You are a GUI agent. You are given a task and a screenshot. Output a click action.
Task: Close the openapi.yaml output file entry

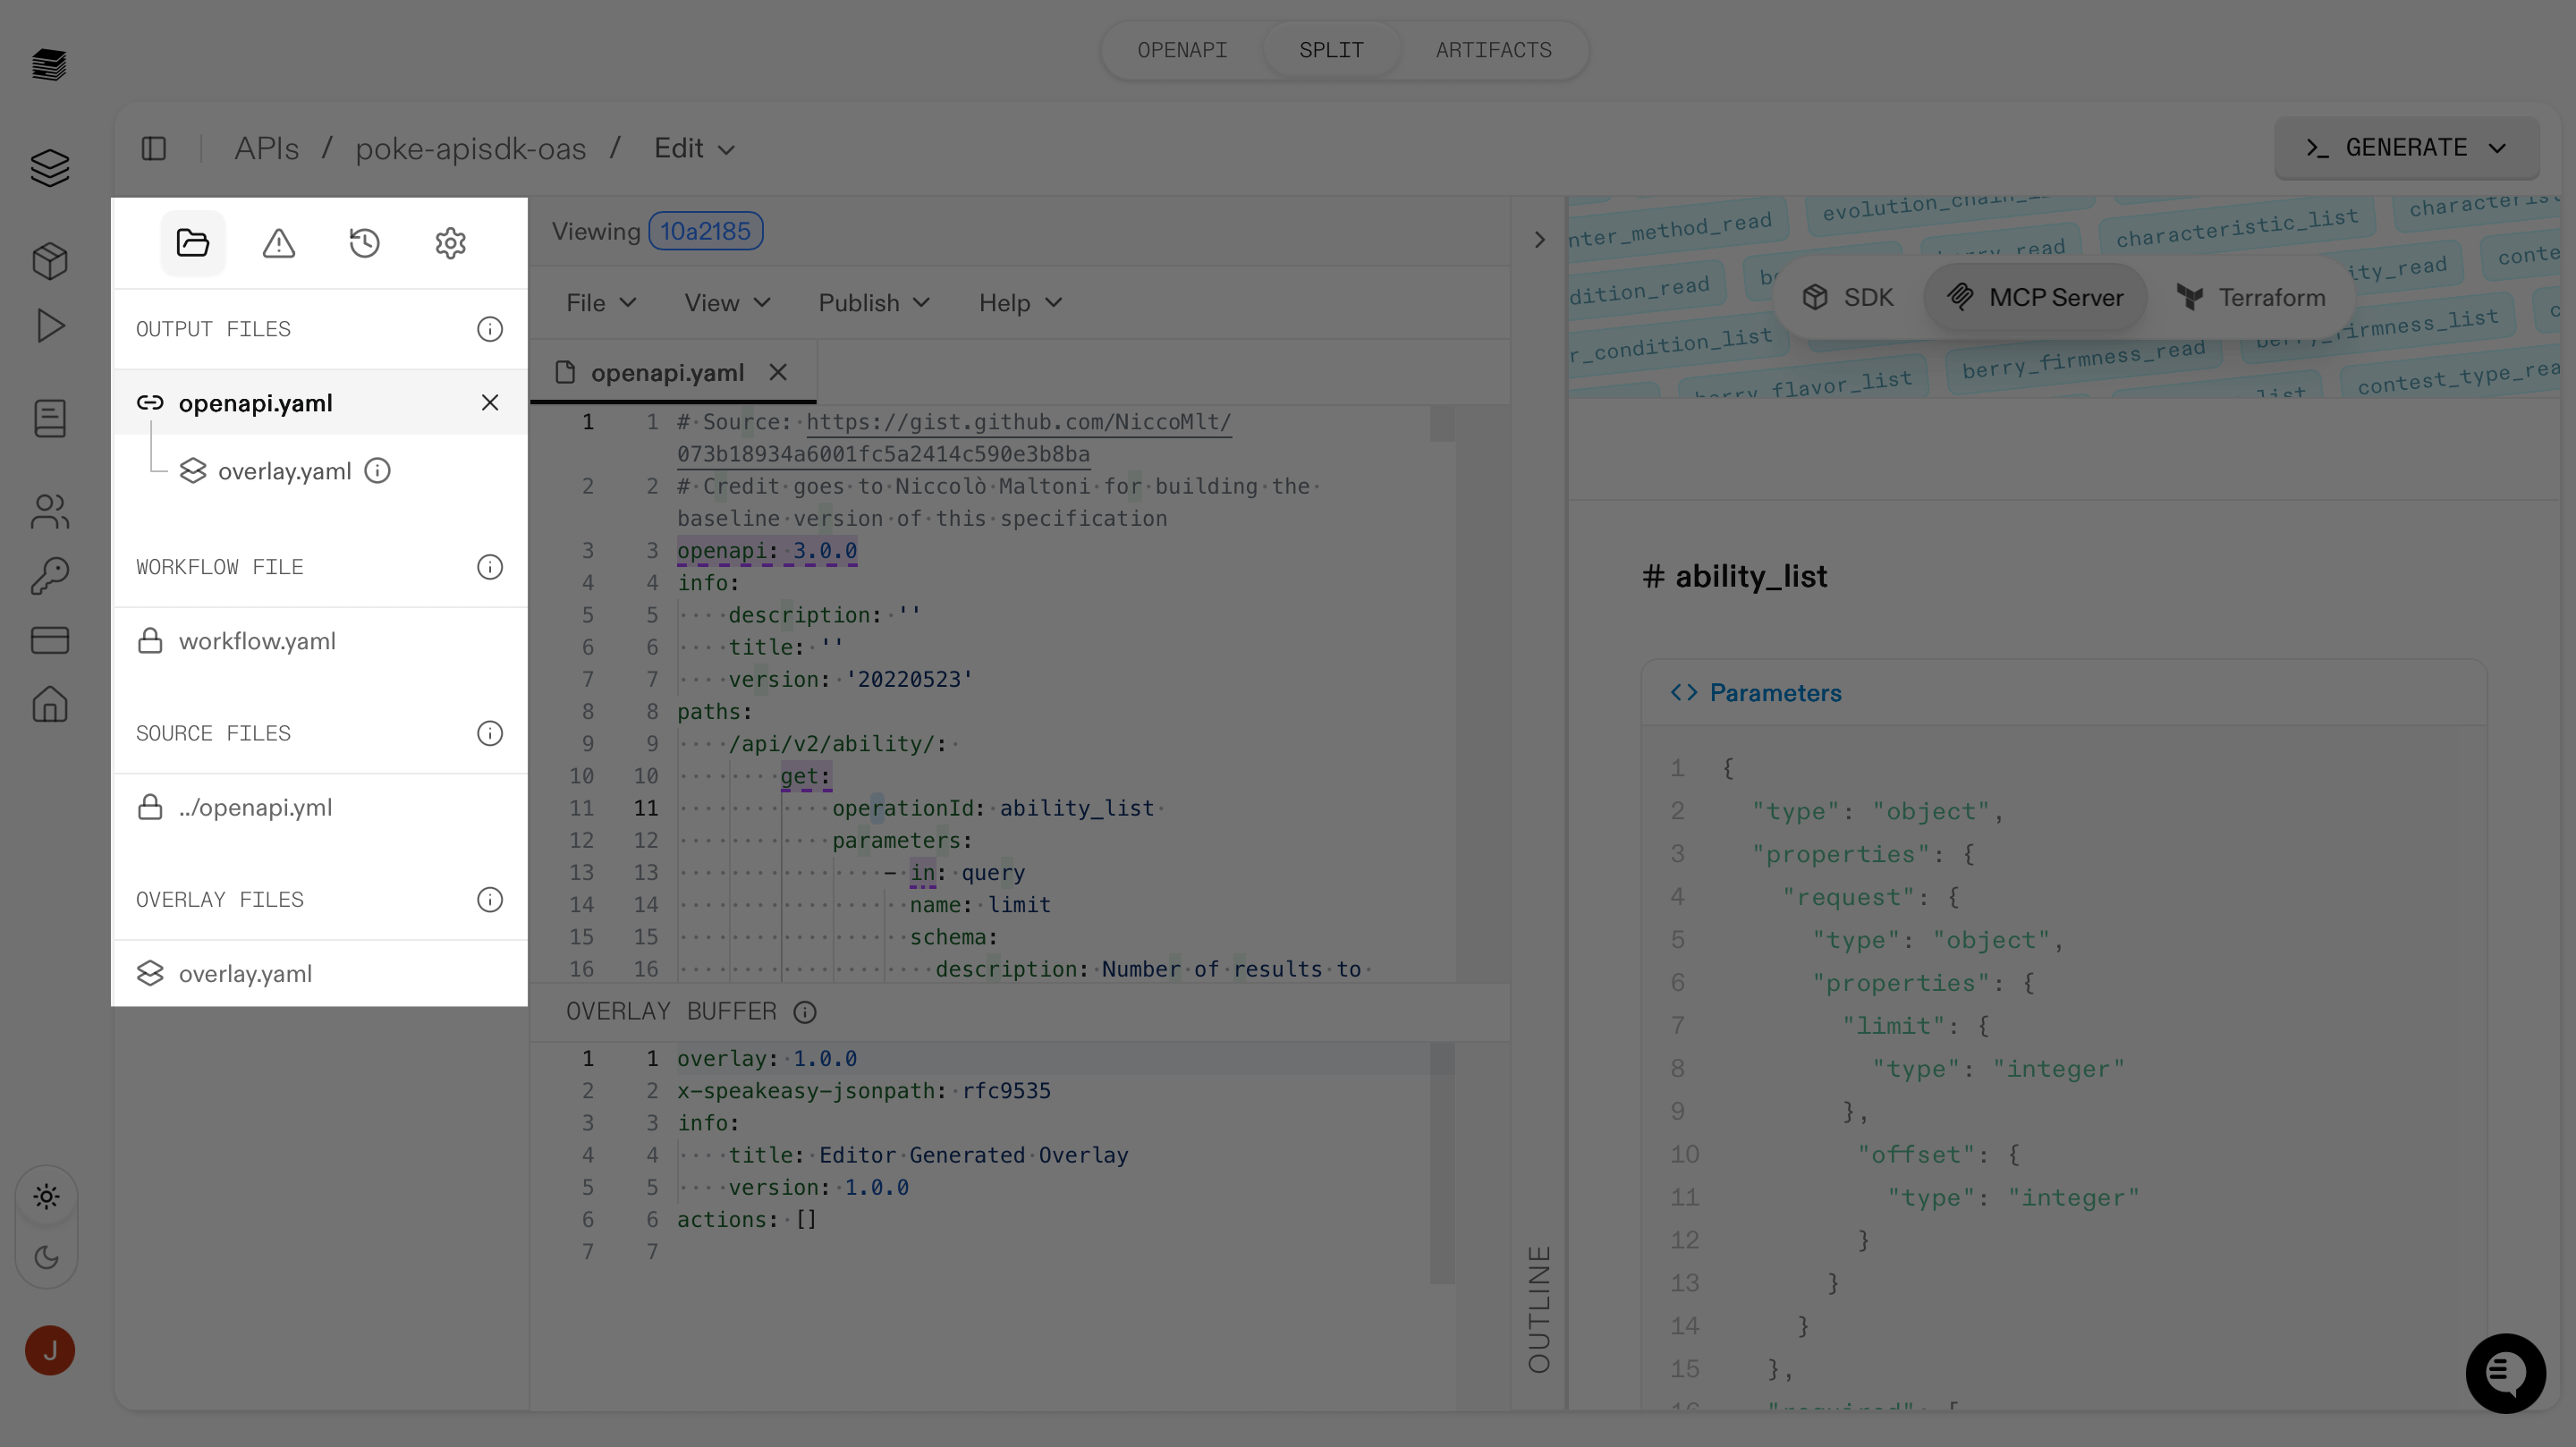tap(490, 402)
